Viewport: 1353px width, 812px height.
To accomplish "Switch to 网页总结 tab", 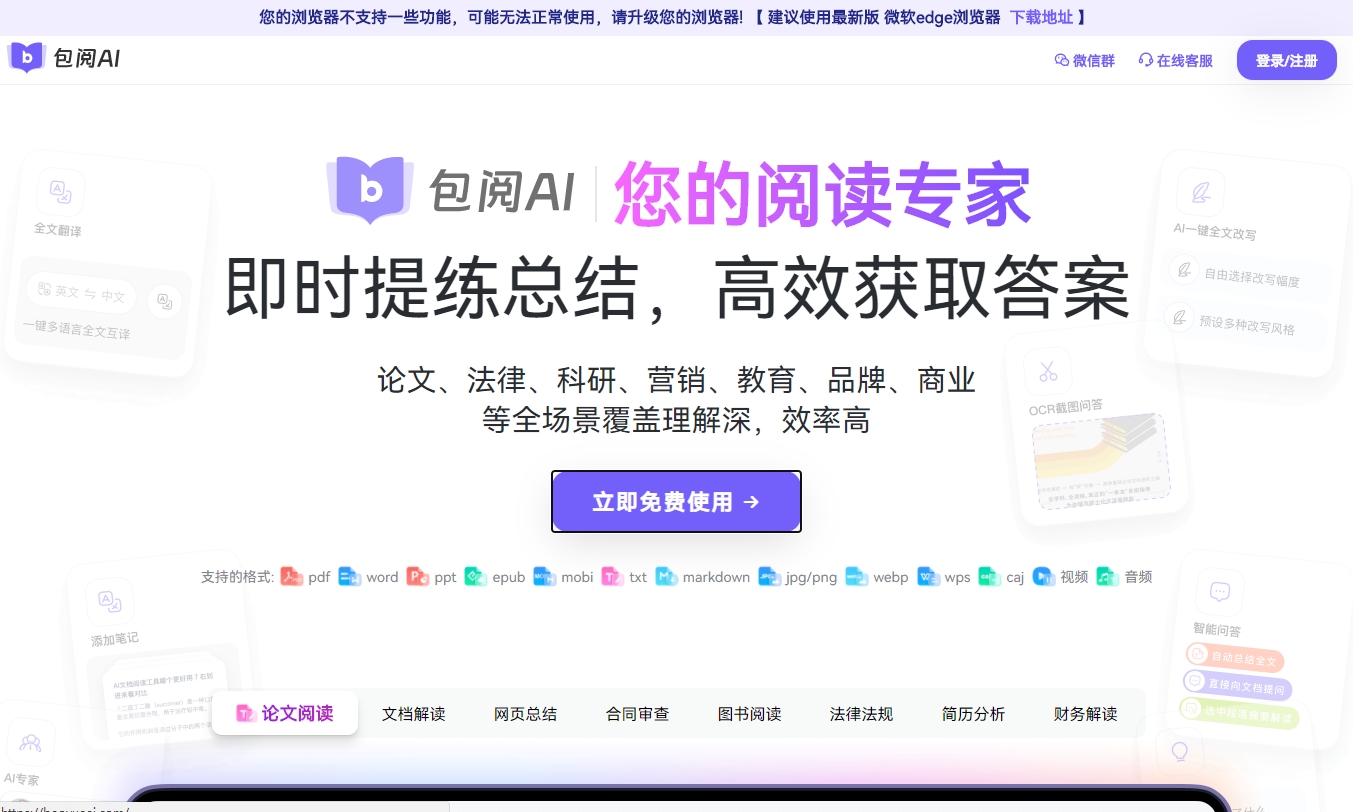I will (526, 714).
